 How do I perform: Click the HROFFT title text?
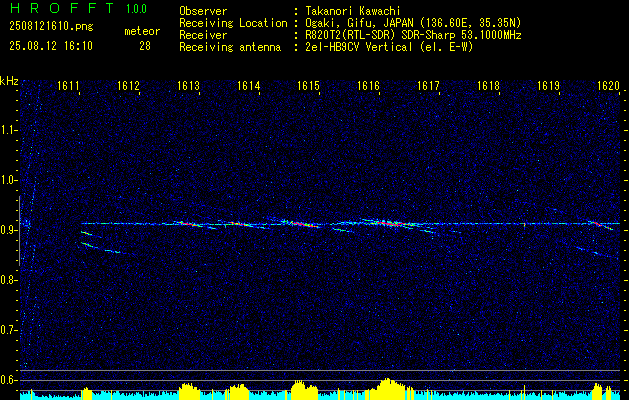point(63,8)
